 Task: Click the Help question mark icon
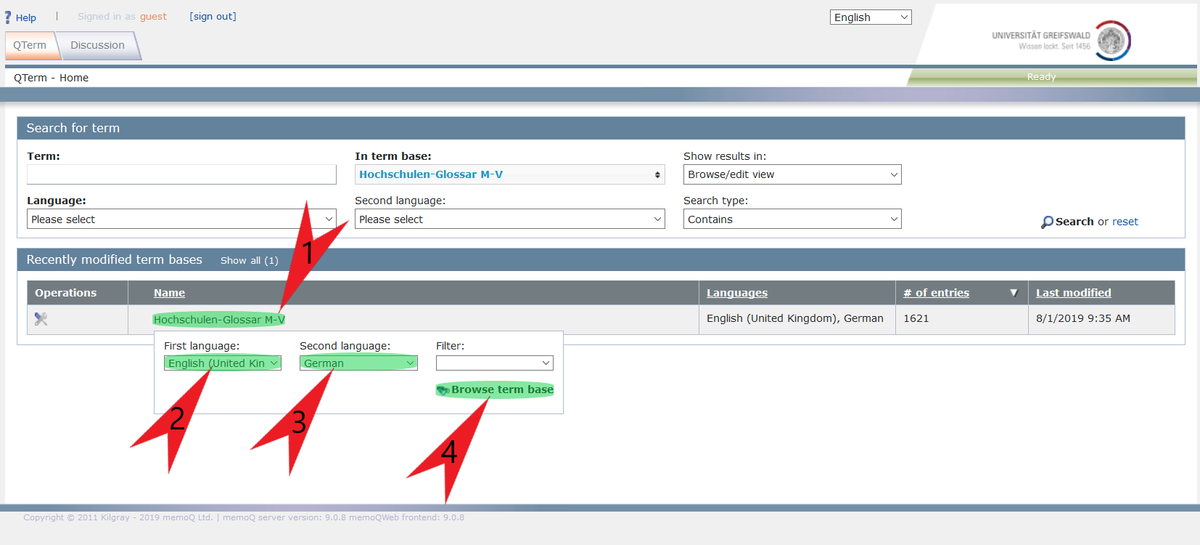point(9,17)
